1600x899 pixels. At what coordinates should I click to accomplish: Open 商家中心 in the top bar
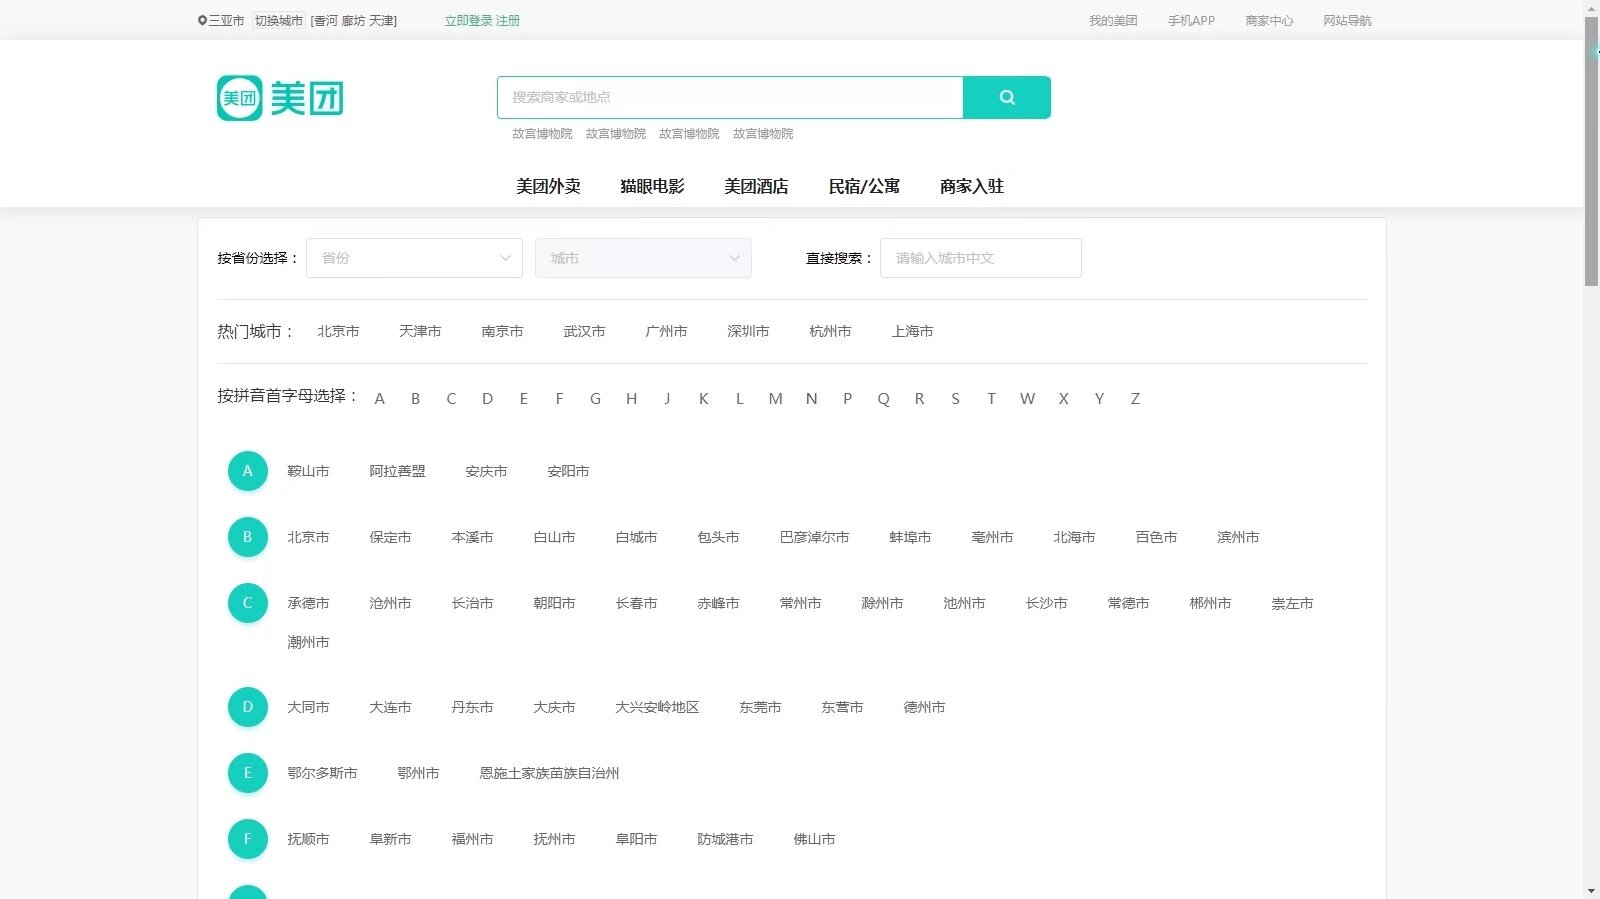(x=1269, y=20)
